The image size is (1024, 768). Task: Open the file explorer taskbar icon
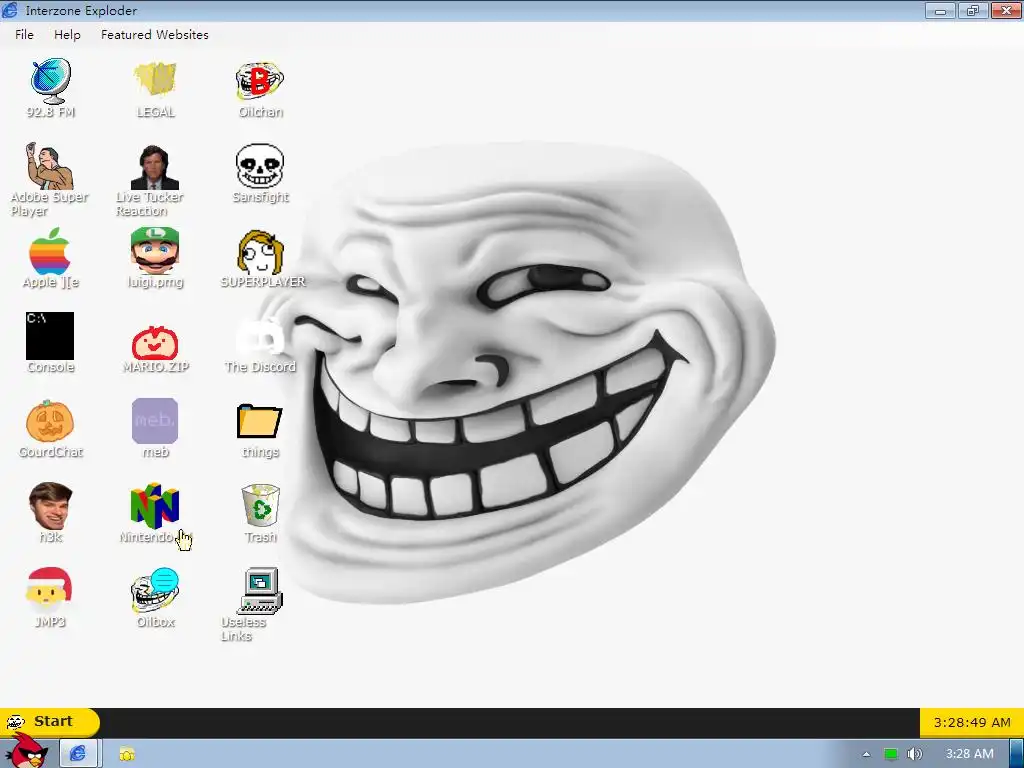pyautogui.click(x=127, y=754)
